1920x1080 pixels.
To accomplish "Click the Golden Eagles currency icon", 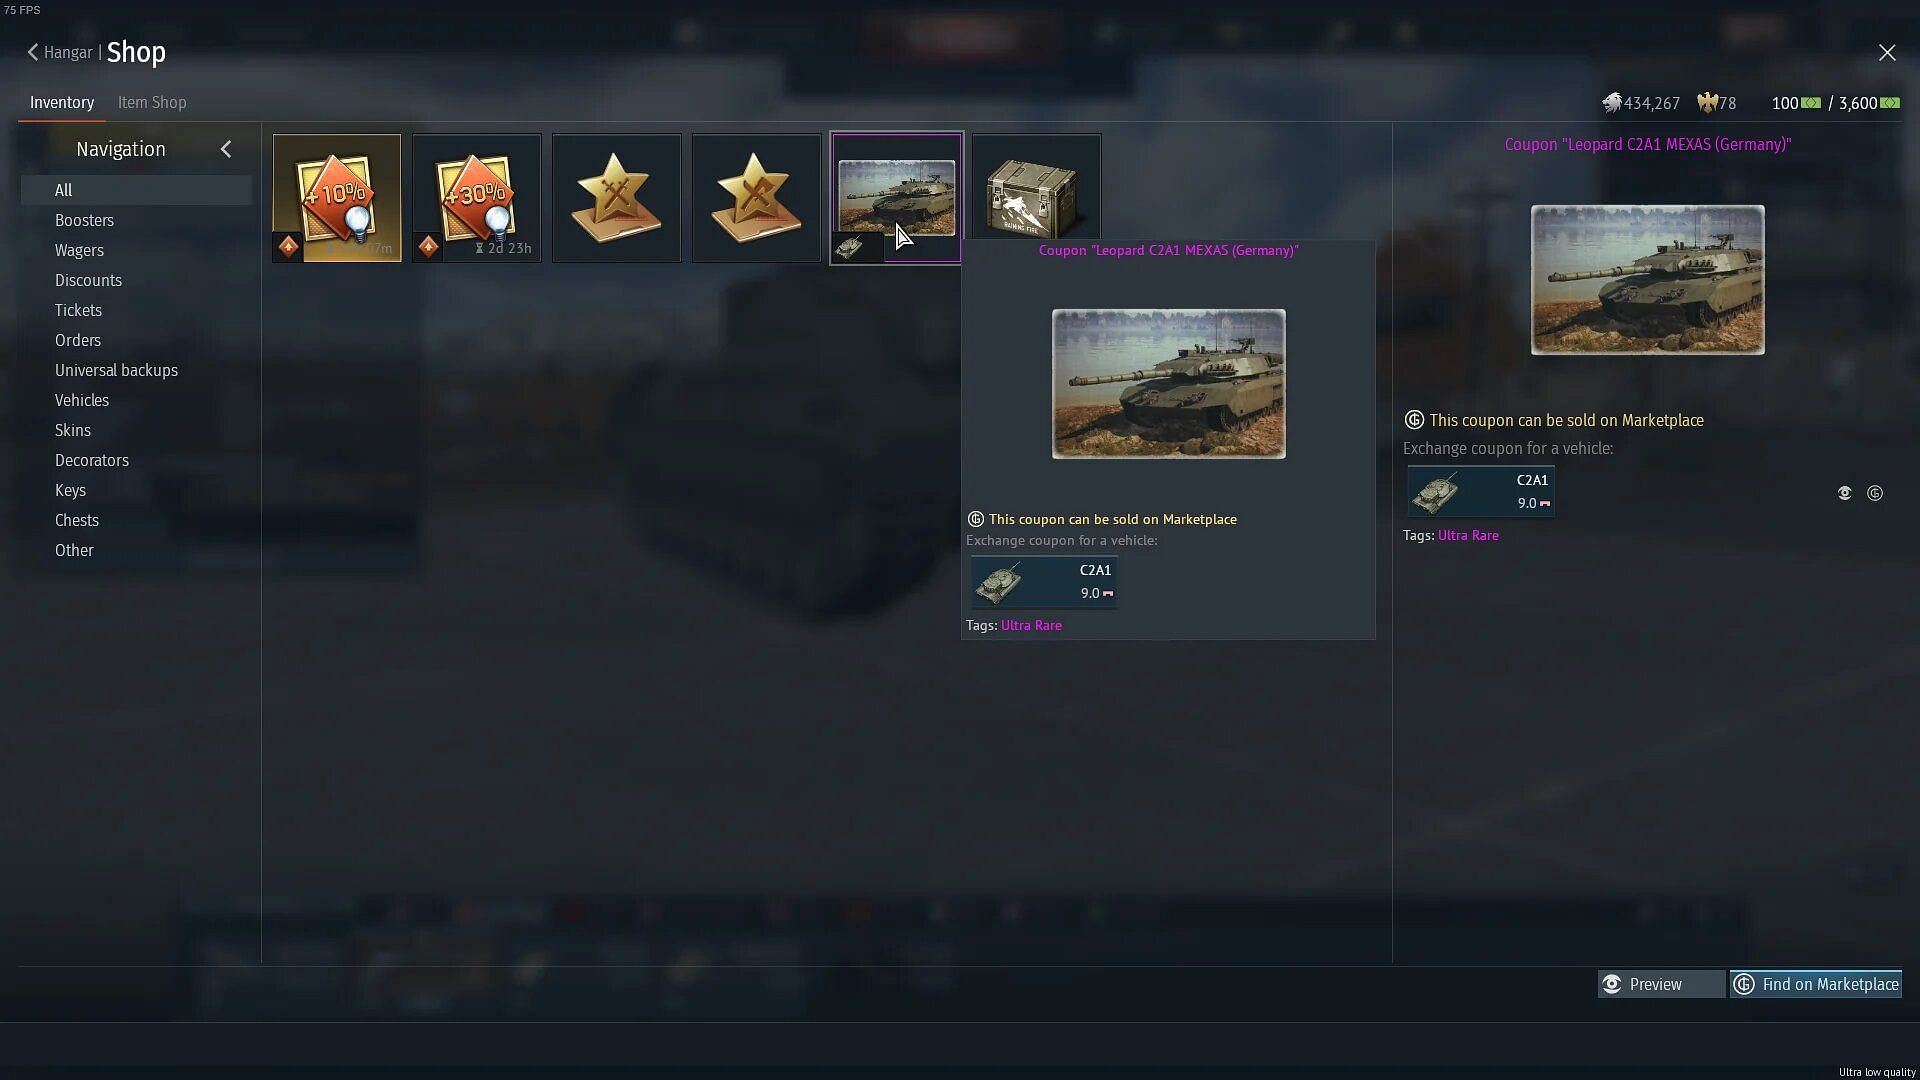I will [x=1707, y=103].
